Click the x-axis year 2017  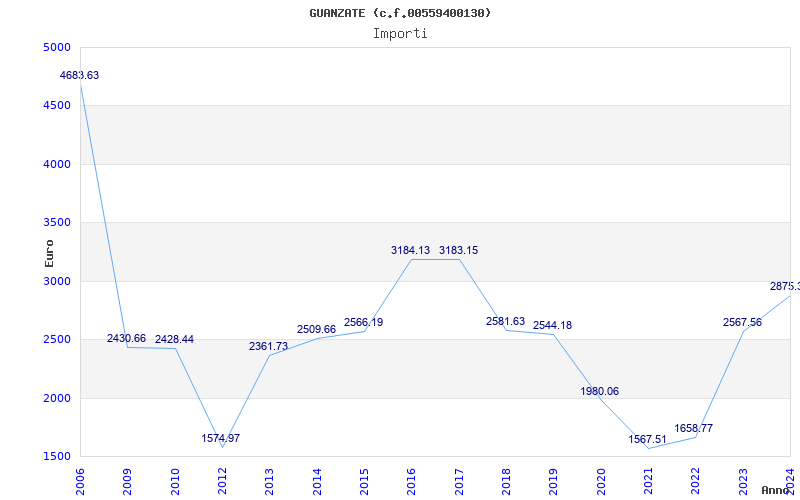point(459,482)
